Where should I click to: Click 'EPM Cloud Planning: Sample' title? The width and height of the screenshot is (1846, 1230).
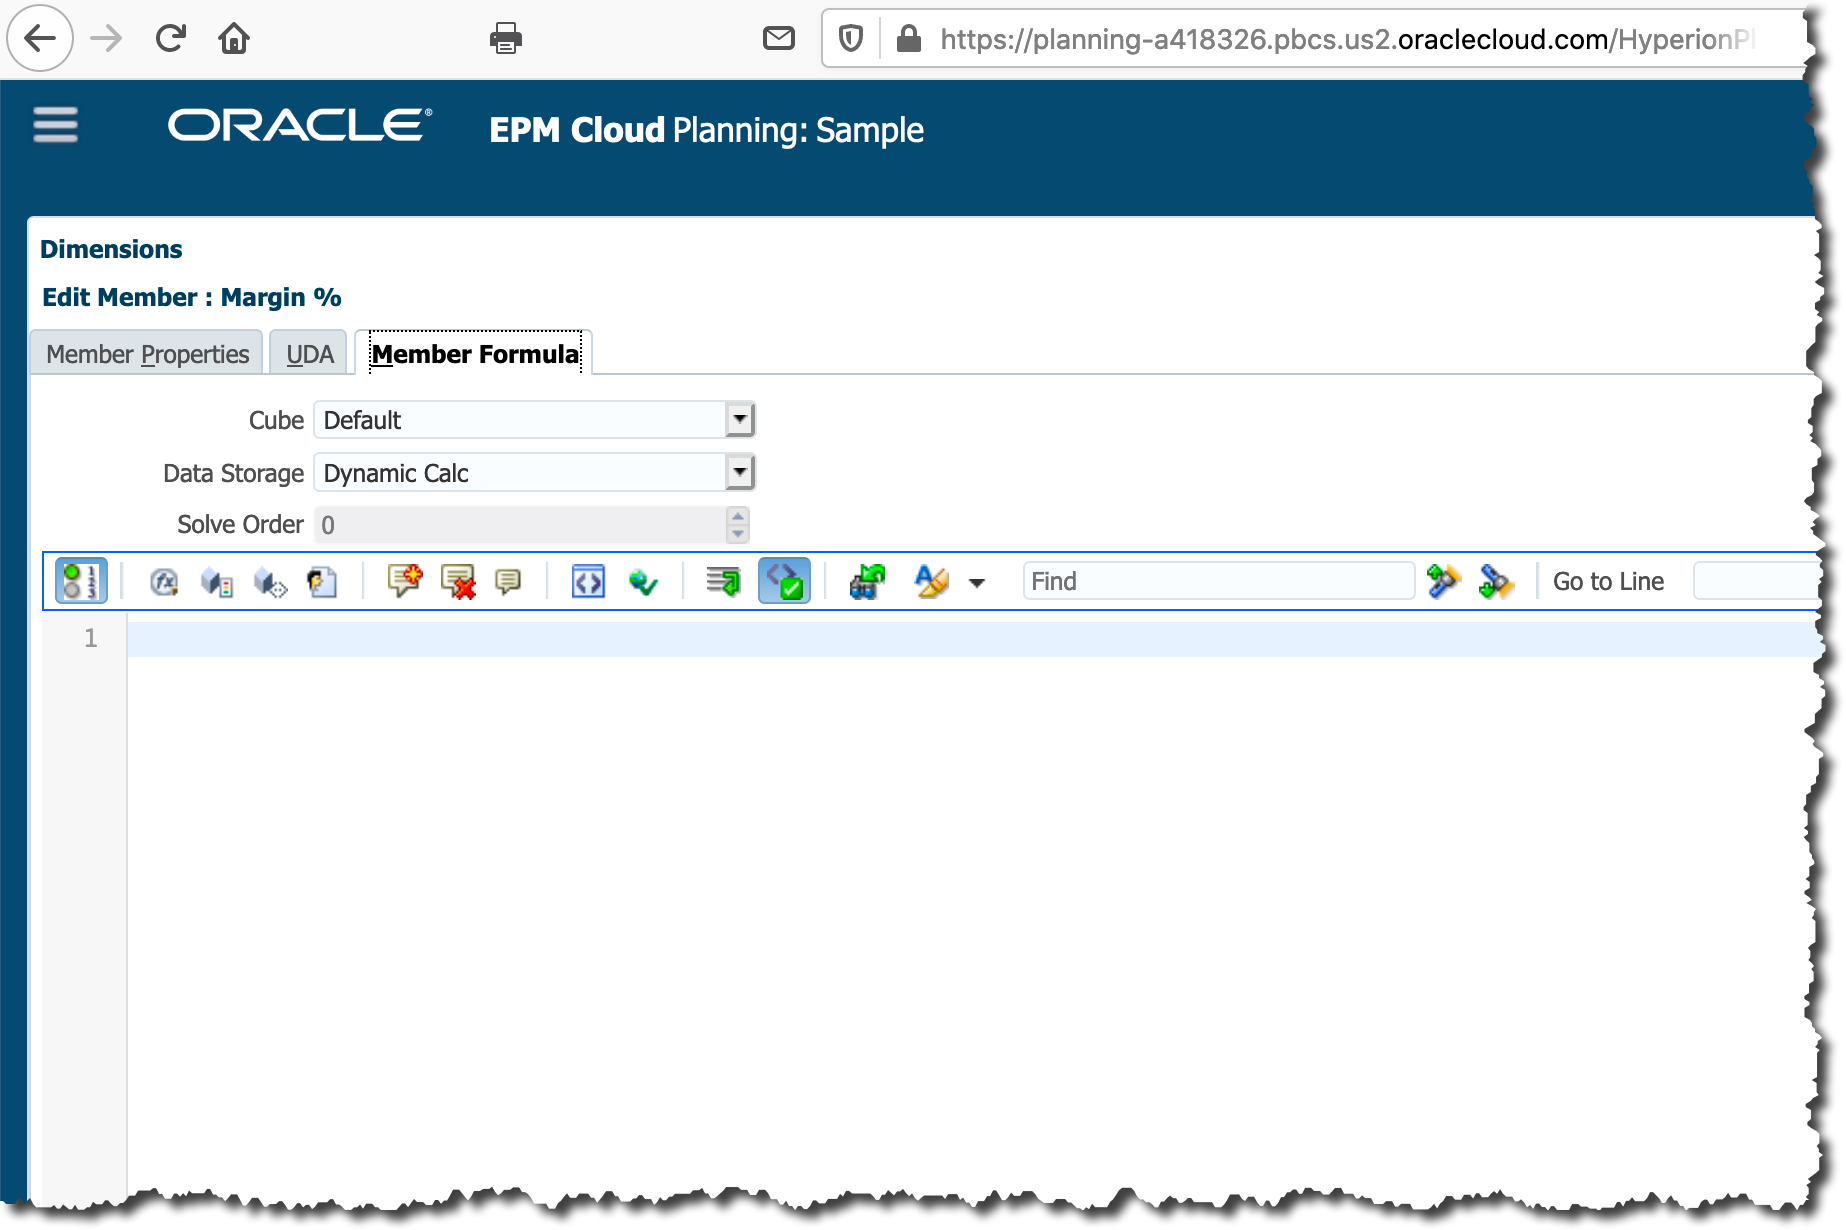pos(706,130)
